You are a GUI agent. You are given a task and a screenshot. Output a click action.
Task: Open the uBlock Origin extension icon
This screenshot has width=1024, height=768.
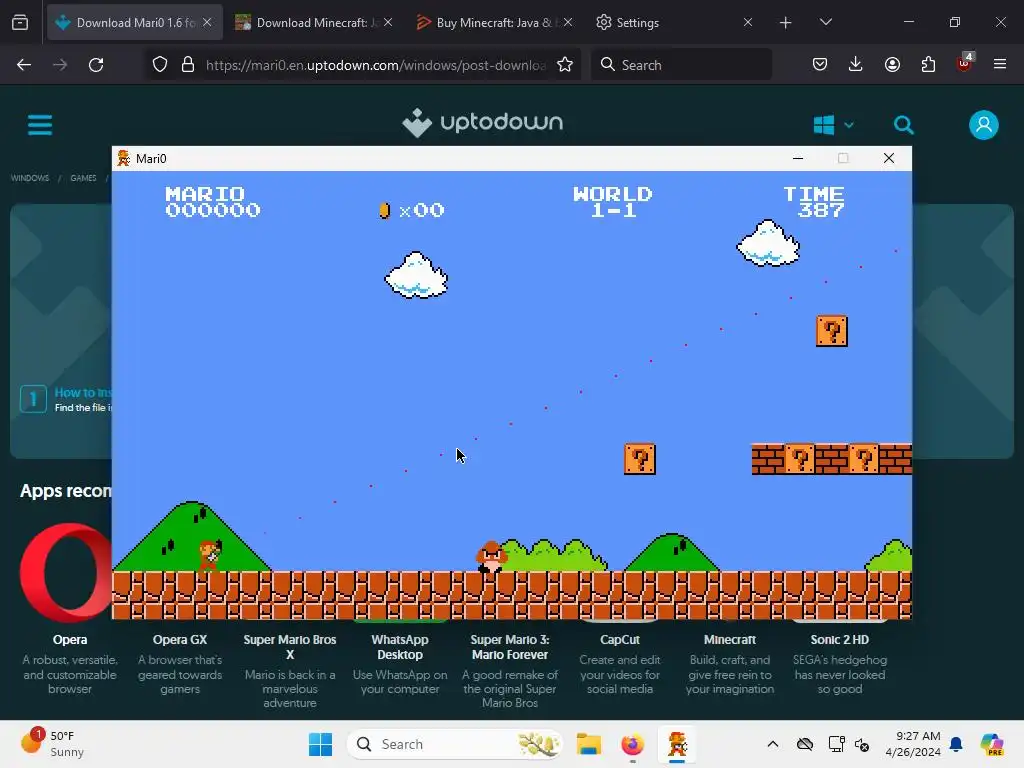click(x=965, y=63)
